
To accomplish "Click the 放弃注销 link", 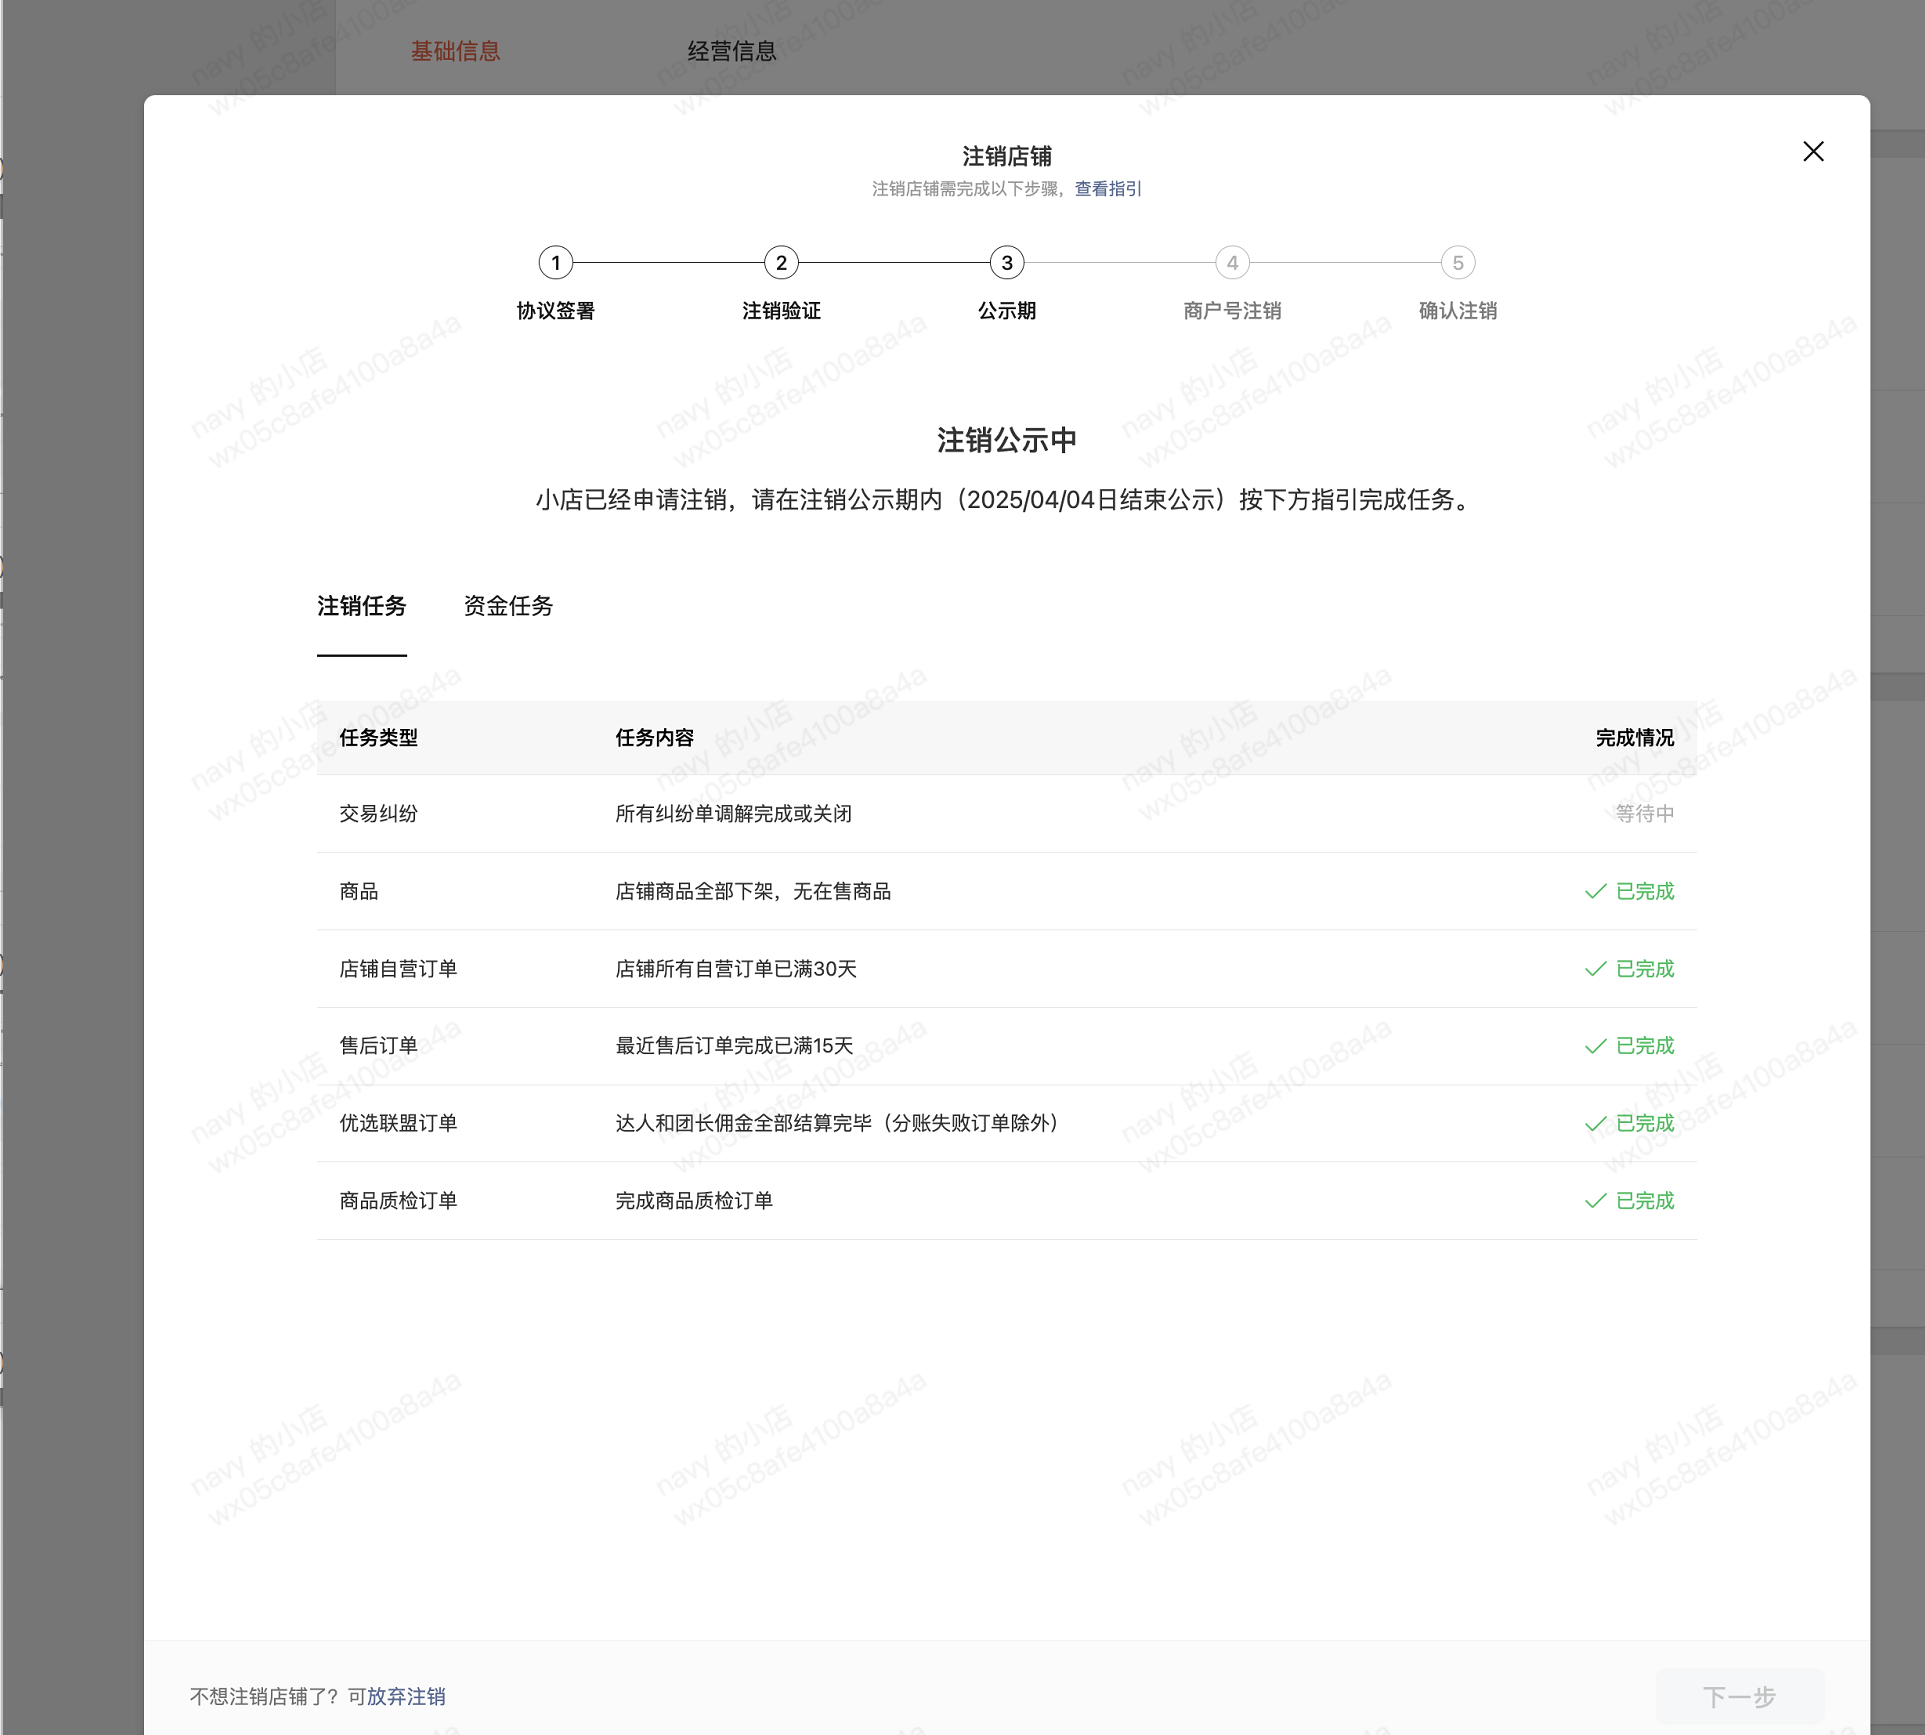I will click(406, 1696).
